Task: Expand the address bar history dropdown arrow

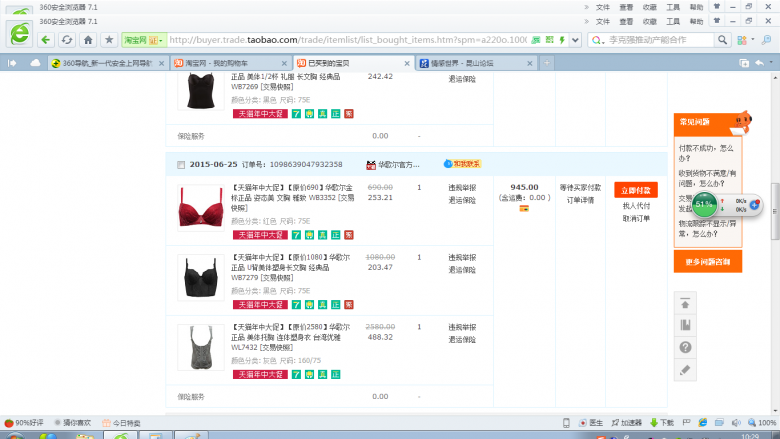Action: click(x=575, y=40)
